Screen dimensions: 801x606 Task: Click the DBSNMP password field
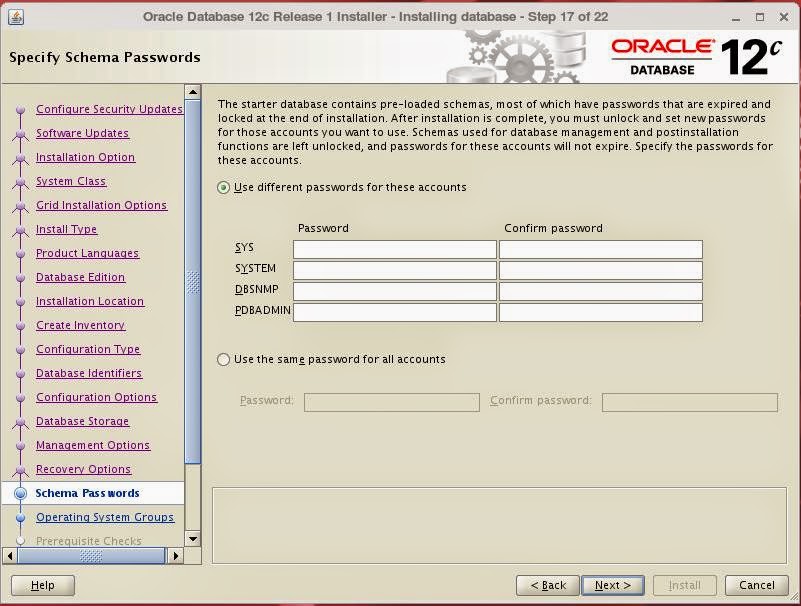[x=394, y=291]
